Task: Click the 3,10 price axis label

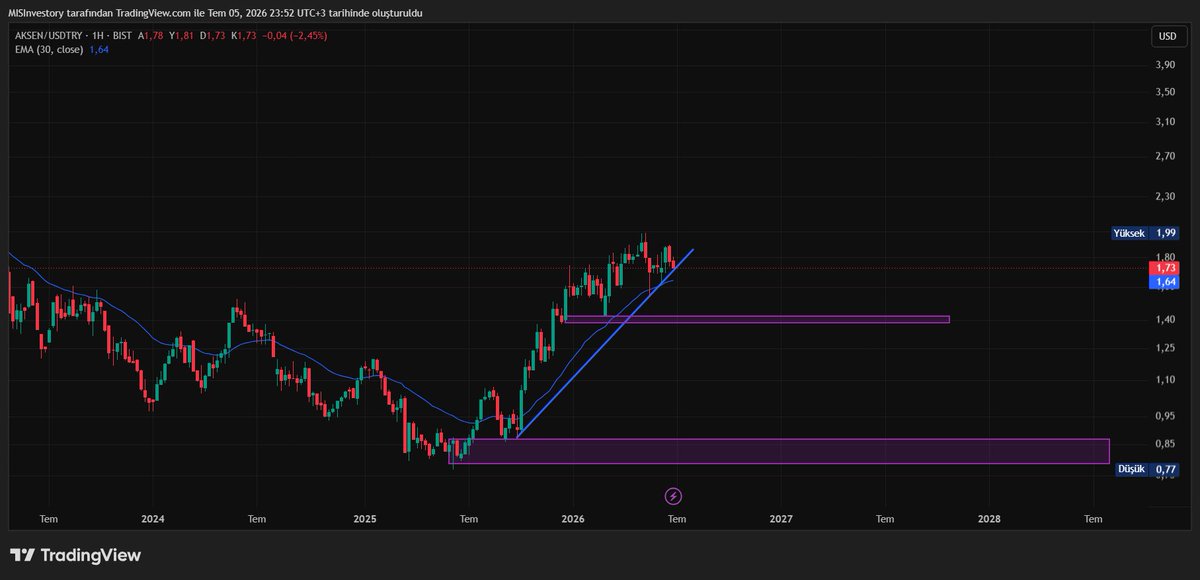Action: click(1165, 122)
